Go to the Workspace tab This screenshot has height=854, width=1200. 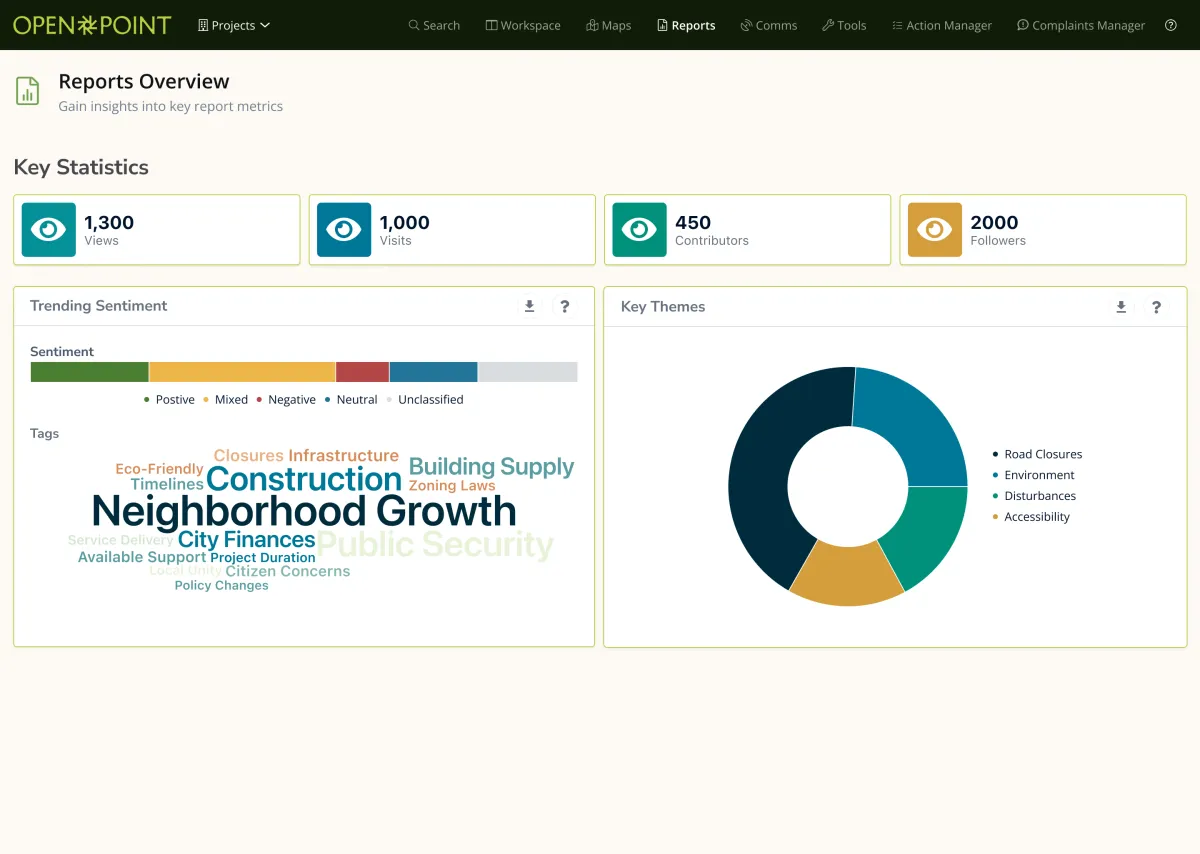point(523,26)
